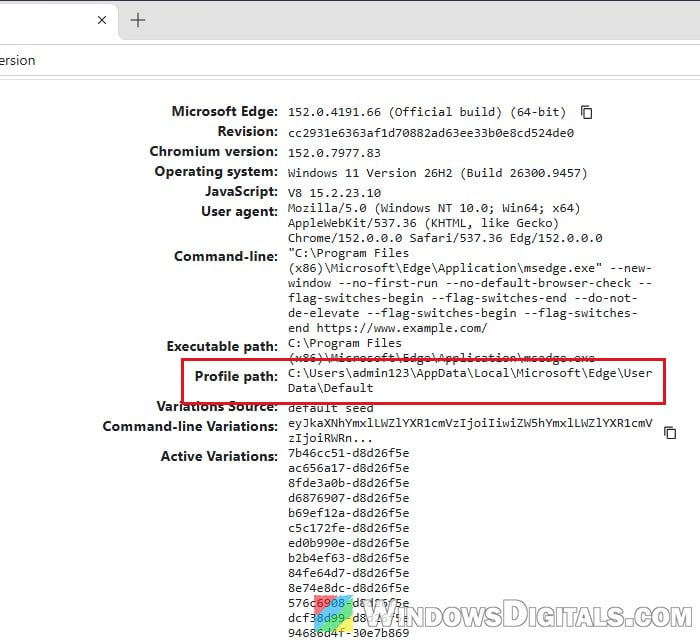
Task: Click the 'Executable path:' label
Action: [222, 347]
